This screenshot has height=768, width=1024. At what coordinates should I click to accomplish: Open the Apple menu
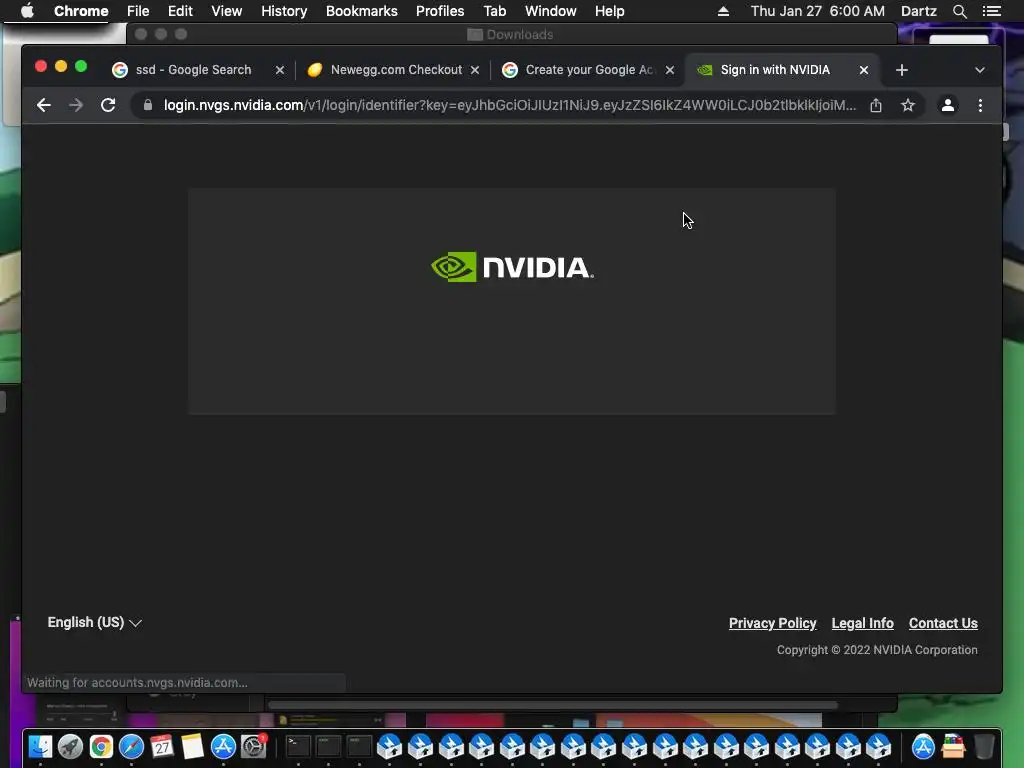(27, 11)
